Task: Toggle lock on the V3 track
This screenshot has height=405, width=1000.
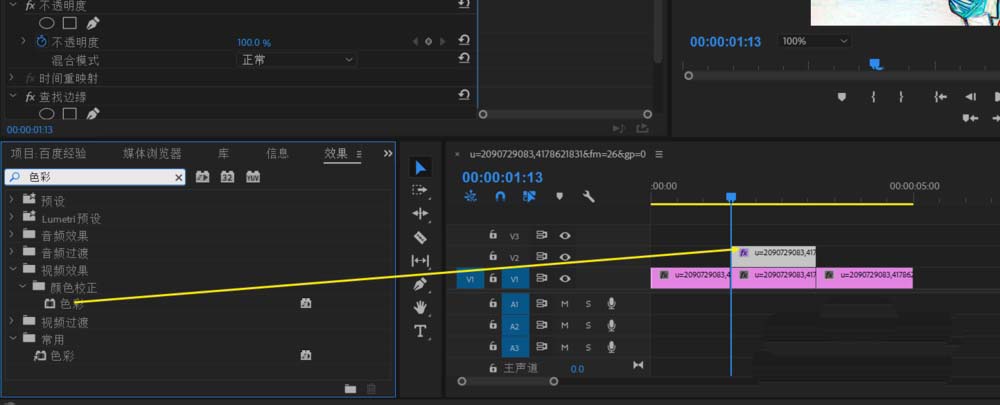Action: pos(493,235)
